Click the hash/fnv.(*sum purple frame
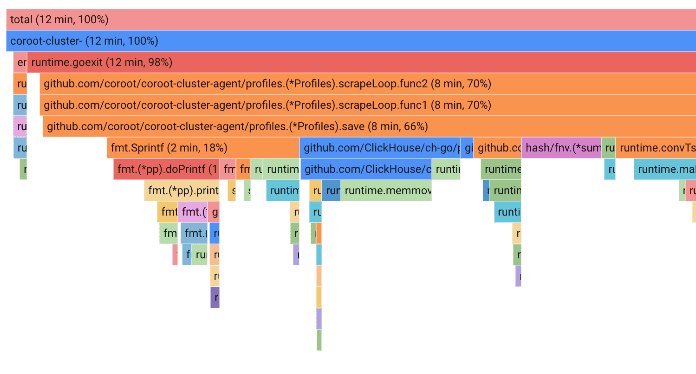Viewport: 696px width, 374px height. [562, 148]
